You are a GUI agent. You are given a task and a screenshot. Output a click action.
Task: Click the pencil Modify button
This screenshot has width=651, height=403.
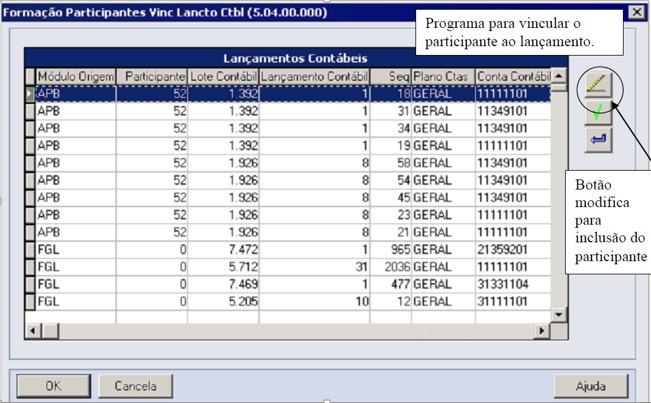598,85
